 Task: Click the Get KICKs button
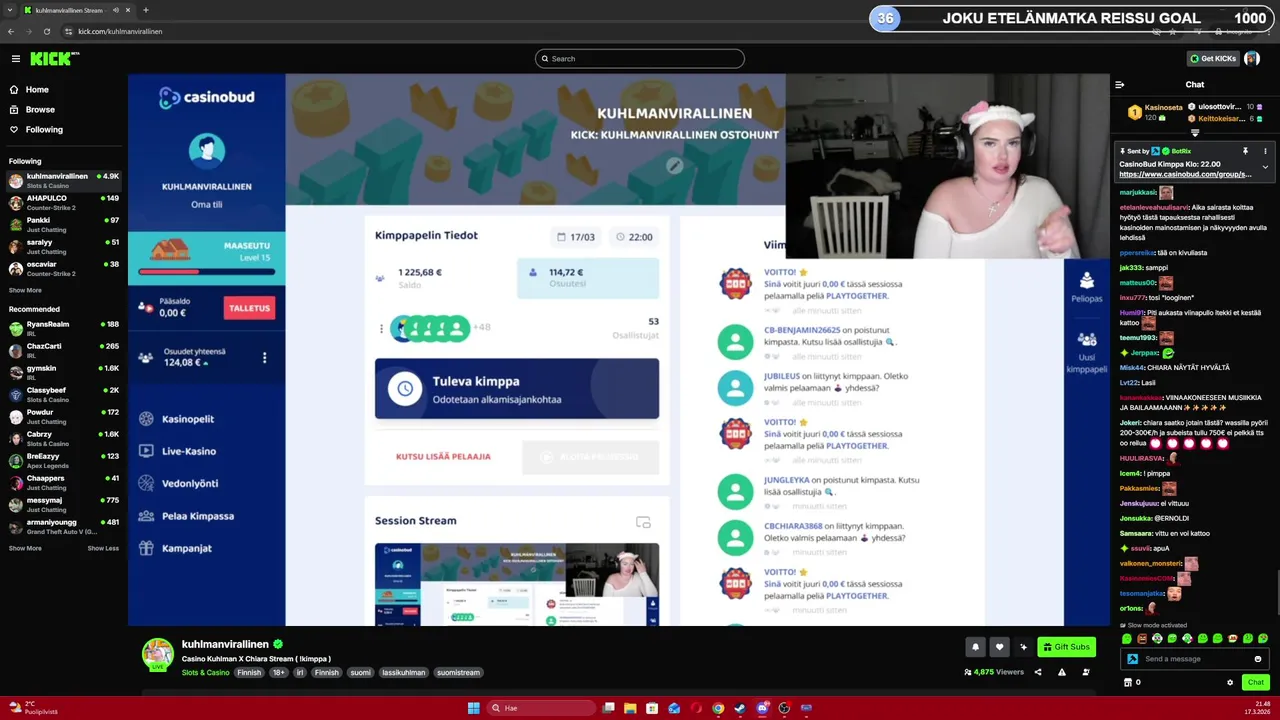pos(1213,59)
